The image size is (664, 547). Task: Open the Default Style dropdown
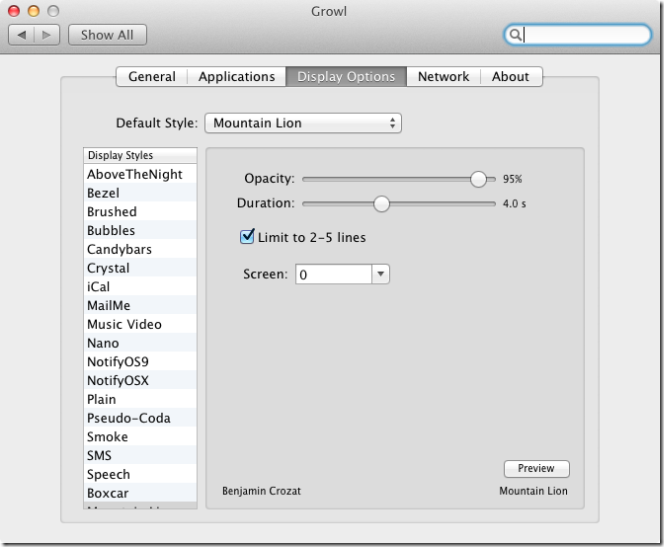303,123
